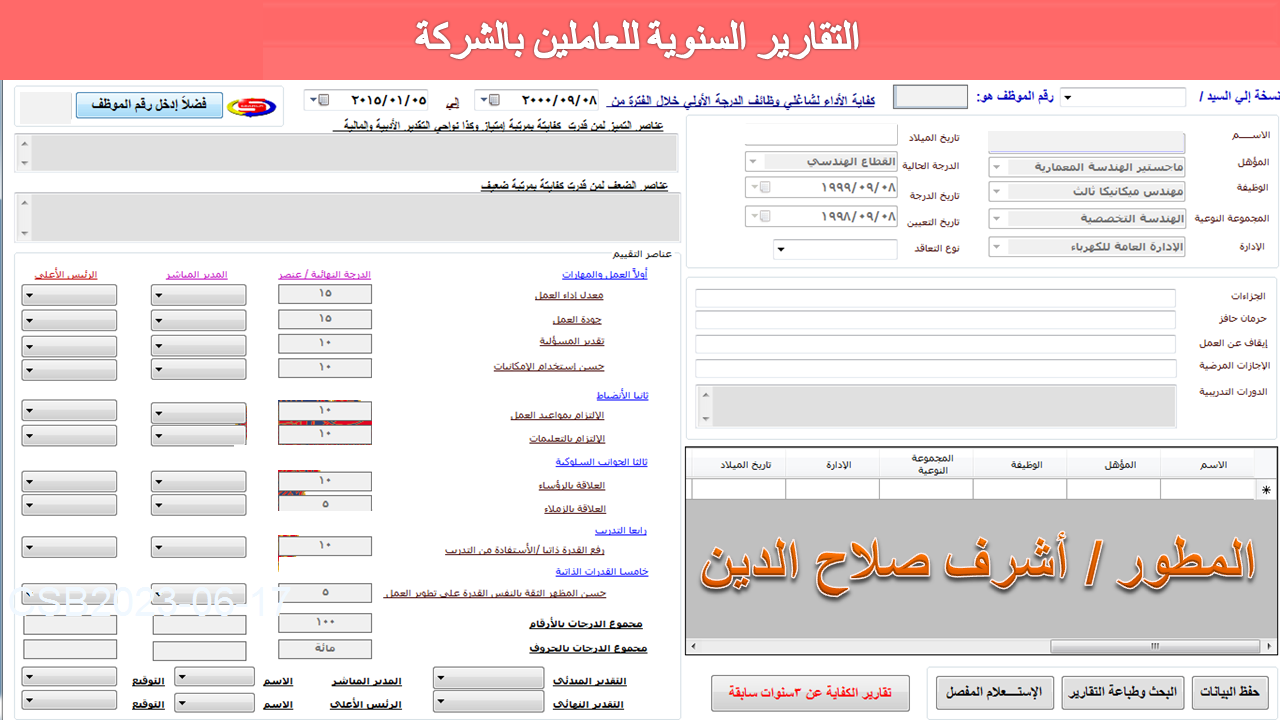Open the نسخة إلى السيد dropdown
The width and height of the screenshot is (1280, 720).
pyautogui.click(x=1067, y=98)
